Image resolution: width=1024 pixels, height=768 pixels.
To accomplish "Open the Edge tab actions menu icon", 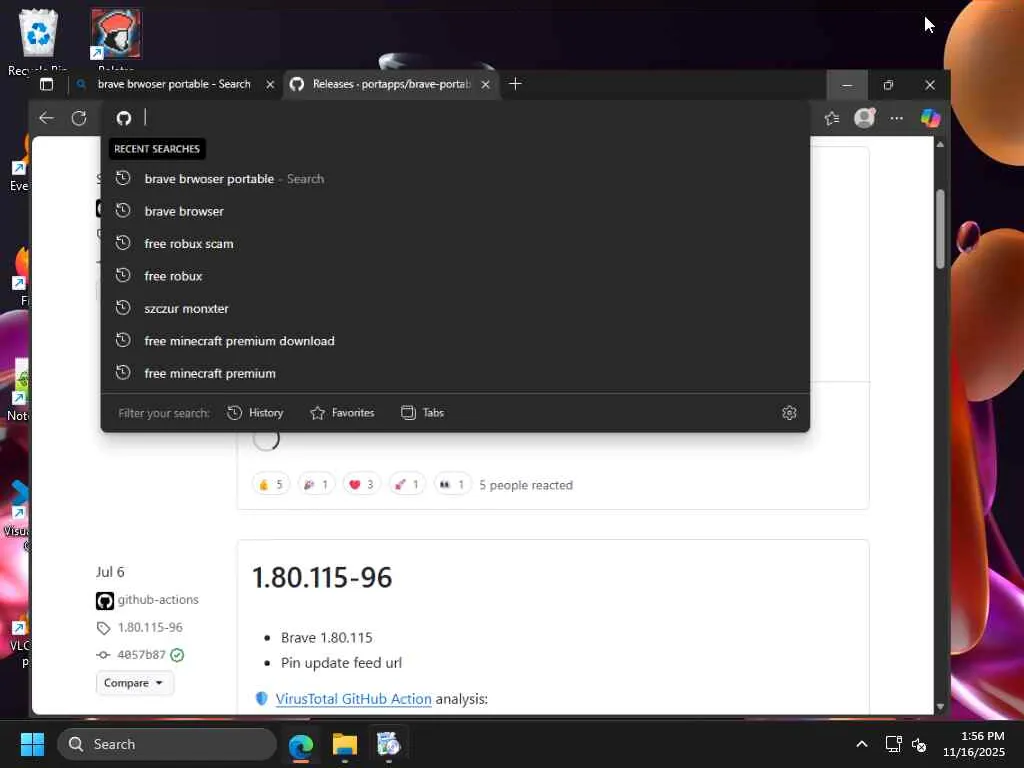I will [46, 84].
